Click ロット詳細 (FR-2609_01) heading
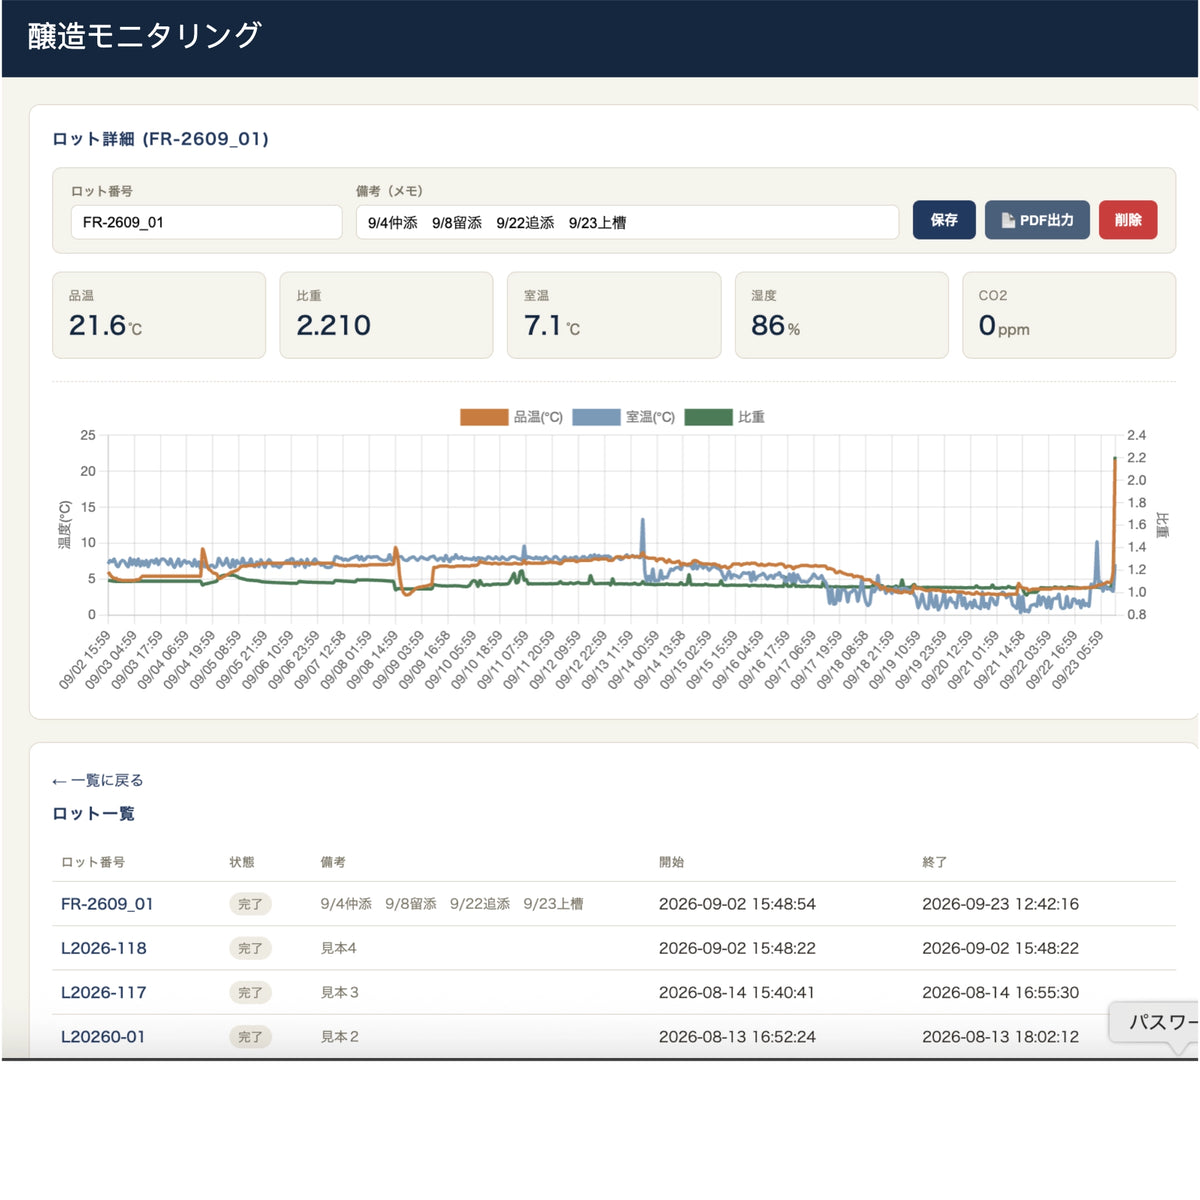The image size is (1200, 1200). (160, 139)
